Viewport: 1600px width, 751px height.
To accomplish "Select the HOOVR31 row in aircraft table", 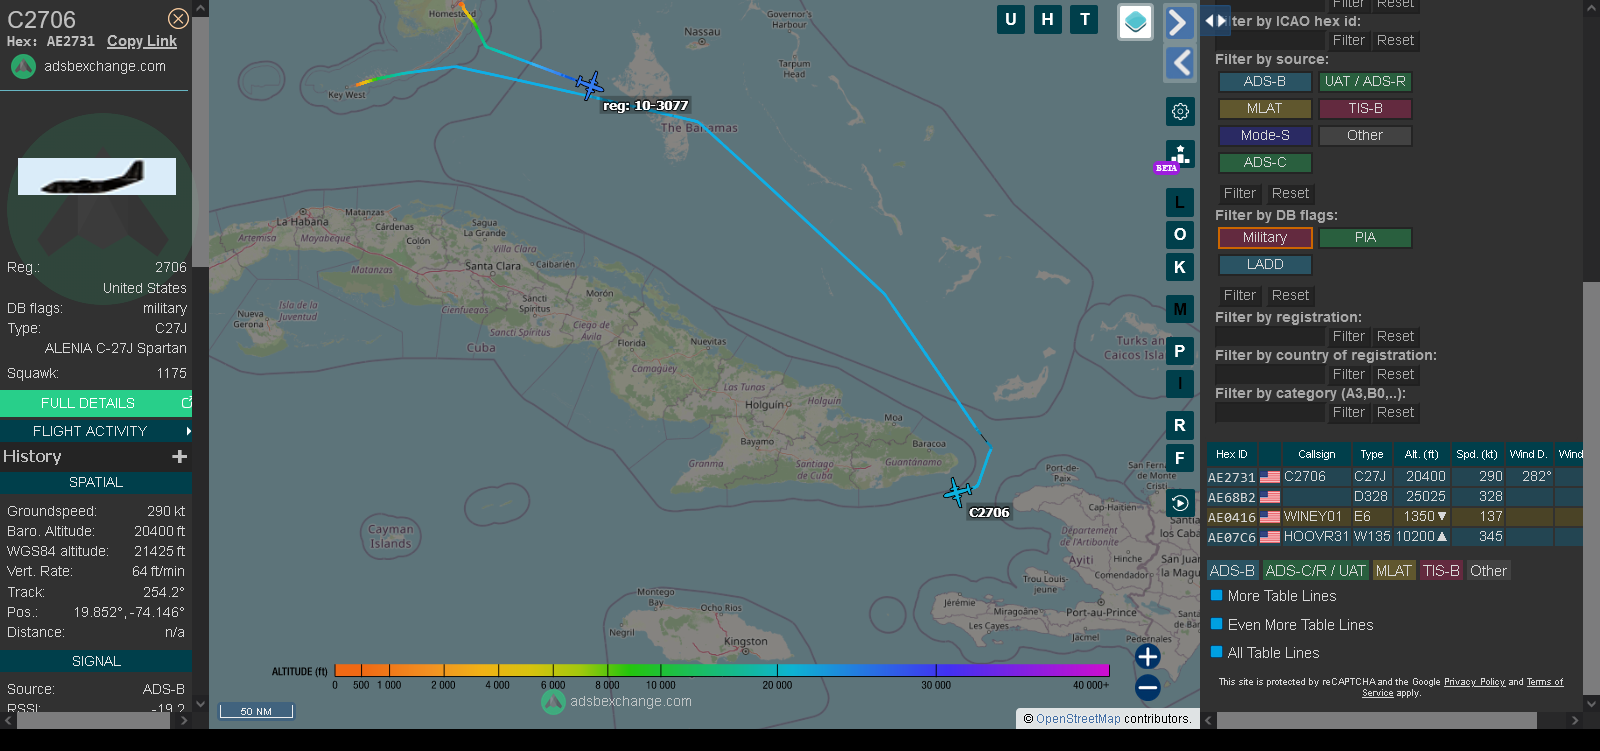I will (x=1394, y=537).
